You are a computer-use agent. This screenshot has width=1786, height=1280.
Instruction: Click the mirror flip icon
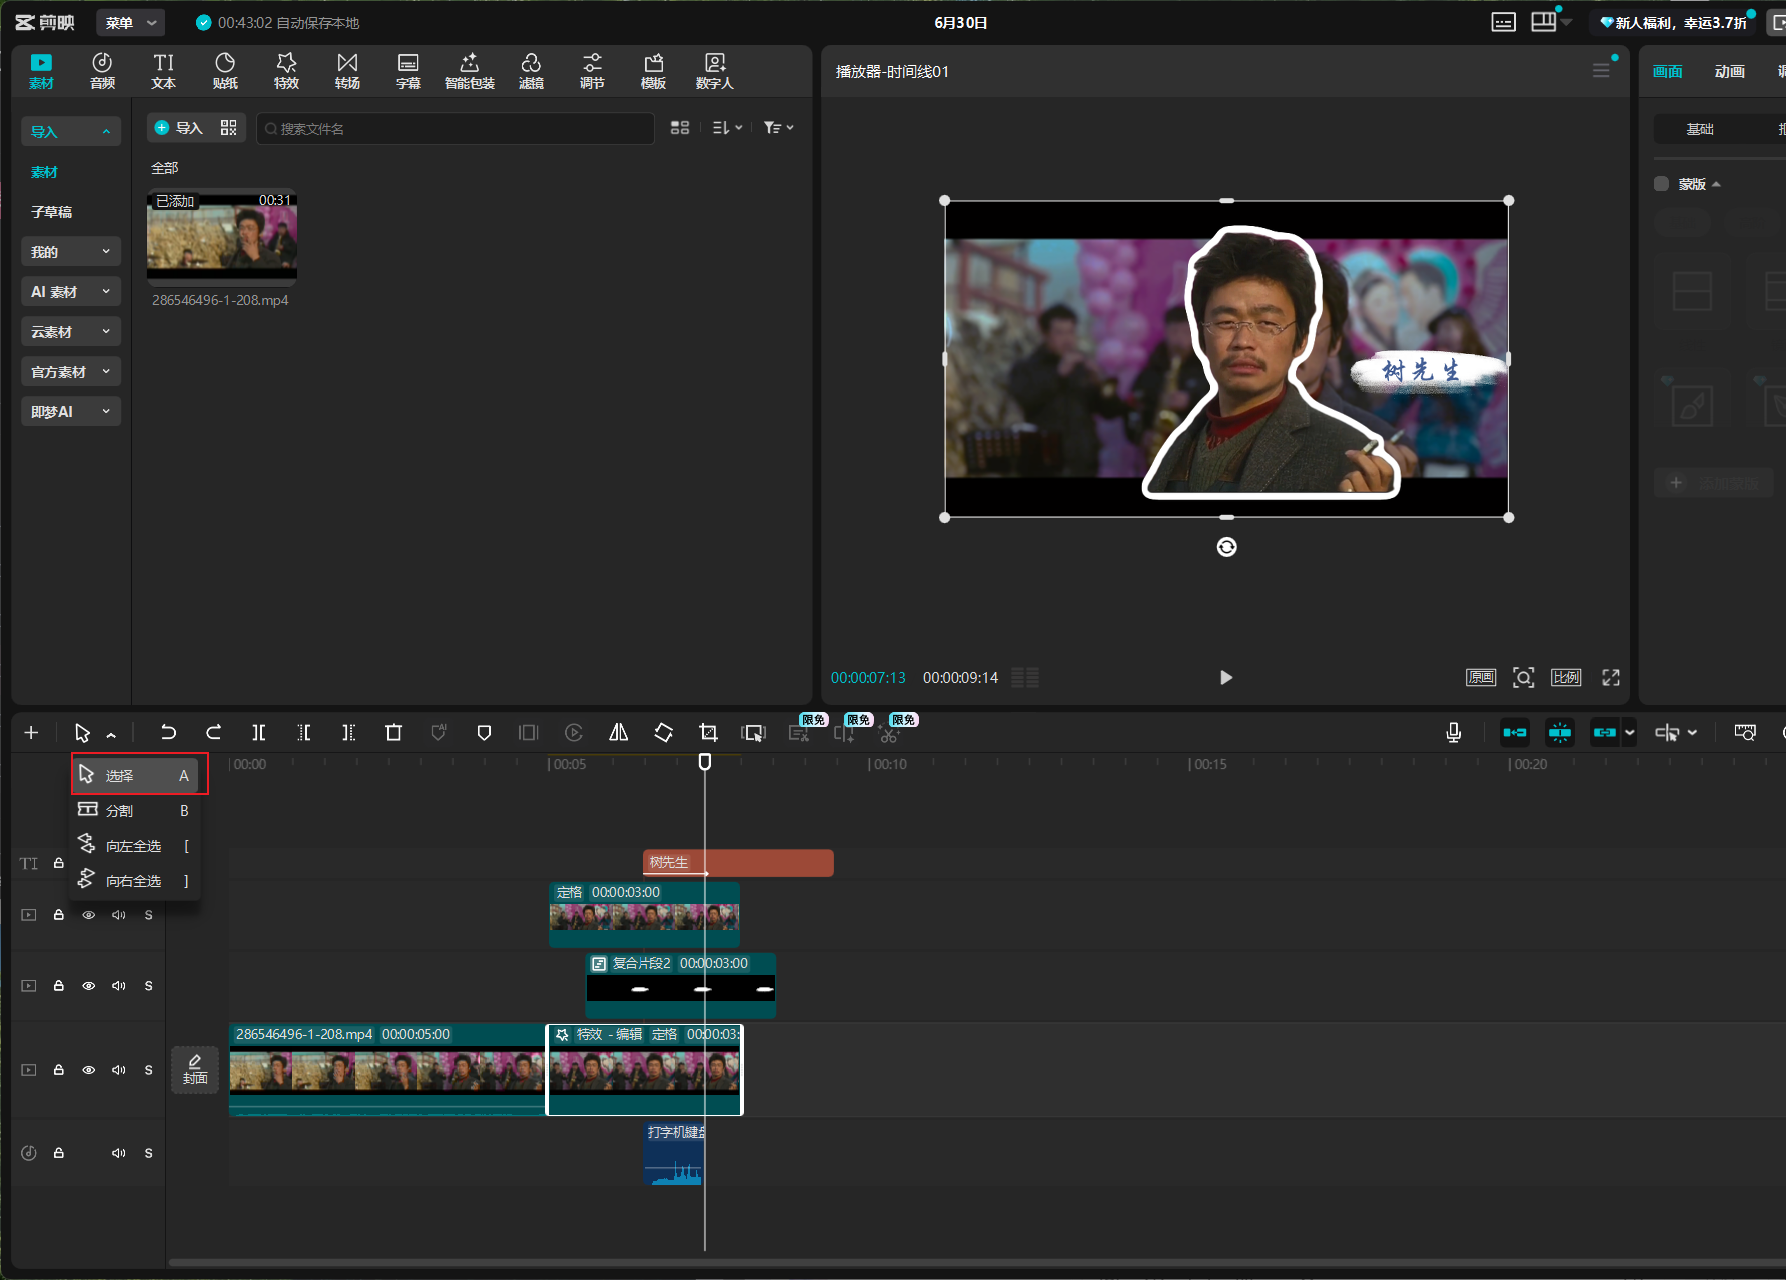pyautogui.click(x=619, y=733)
